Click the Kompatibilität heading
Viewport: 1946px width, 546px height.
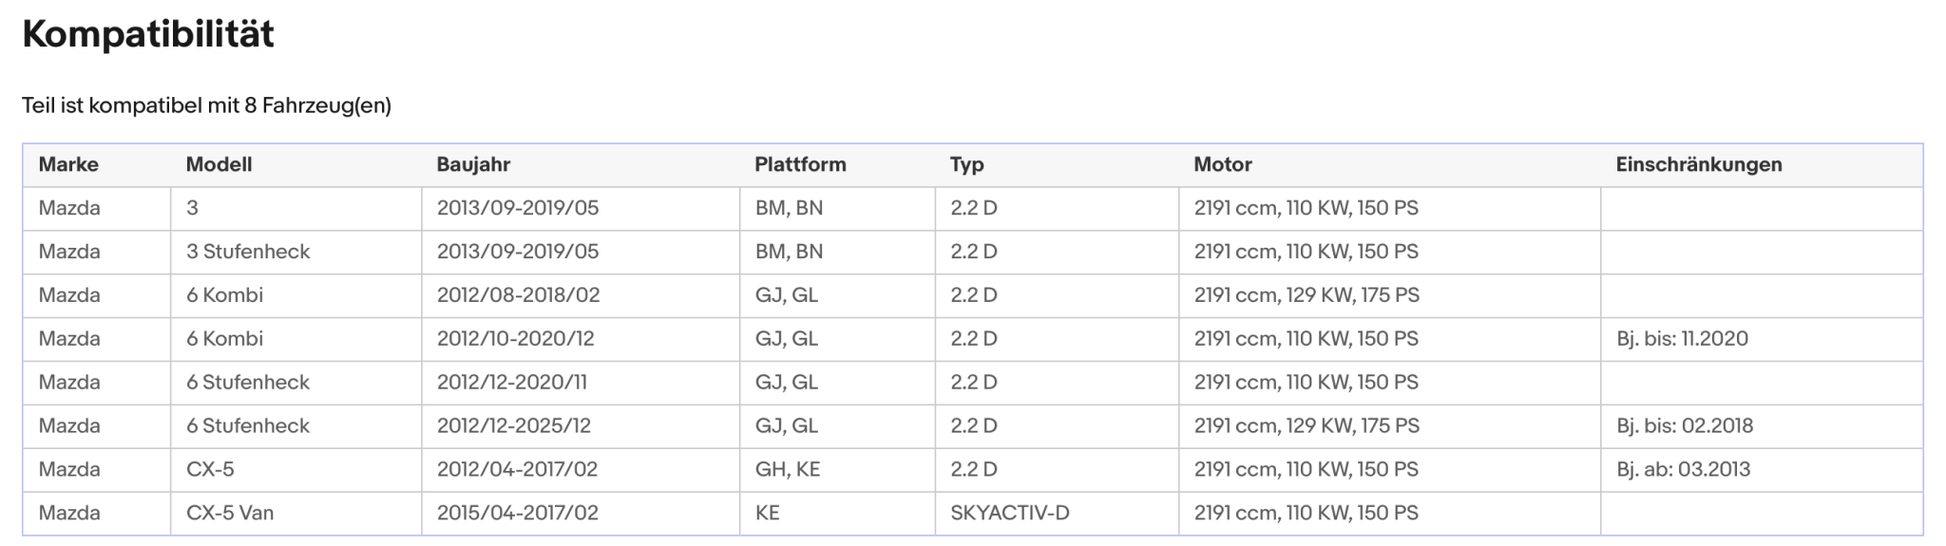pyautogui.click(x=148, y=35)
